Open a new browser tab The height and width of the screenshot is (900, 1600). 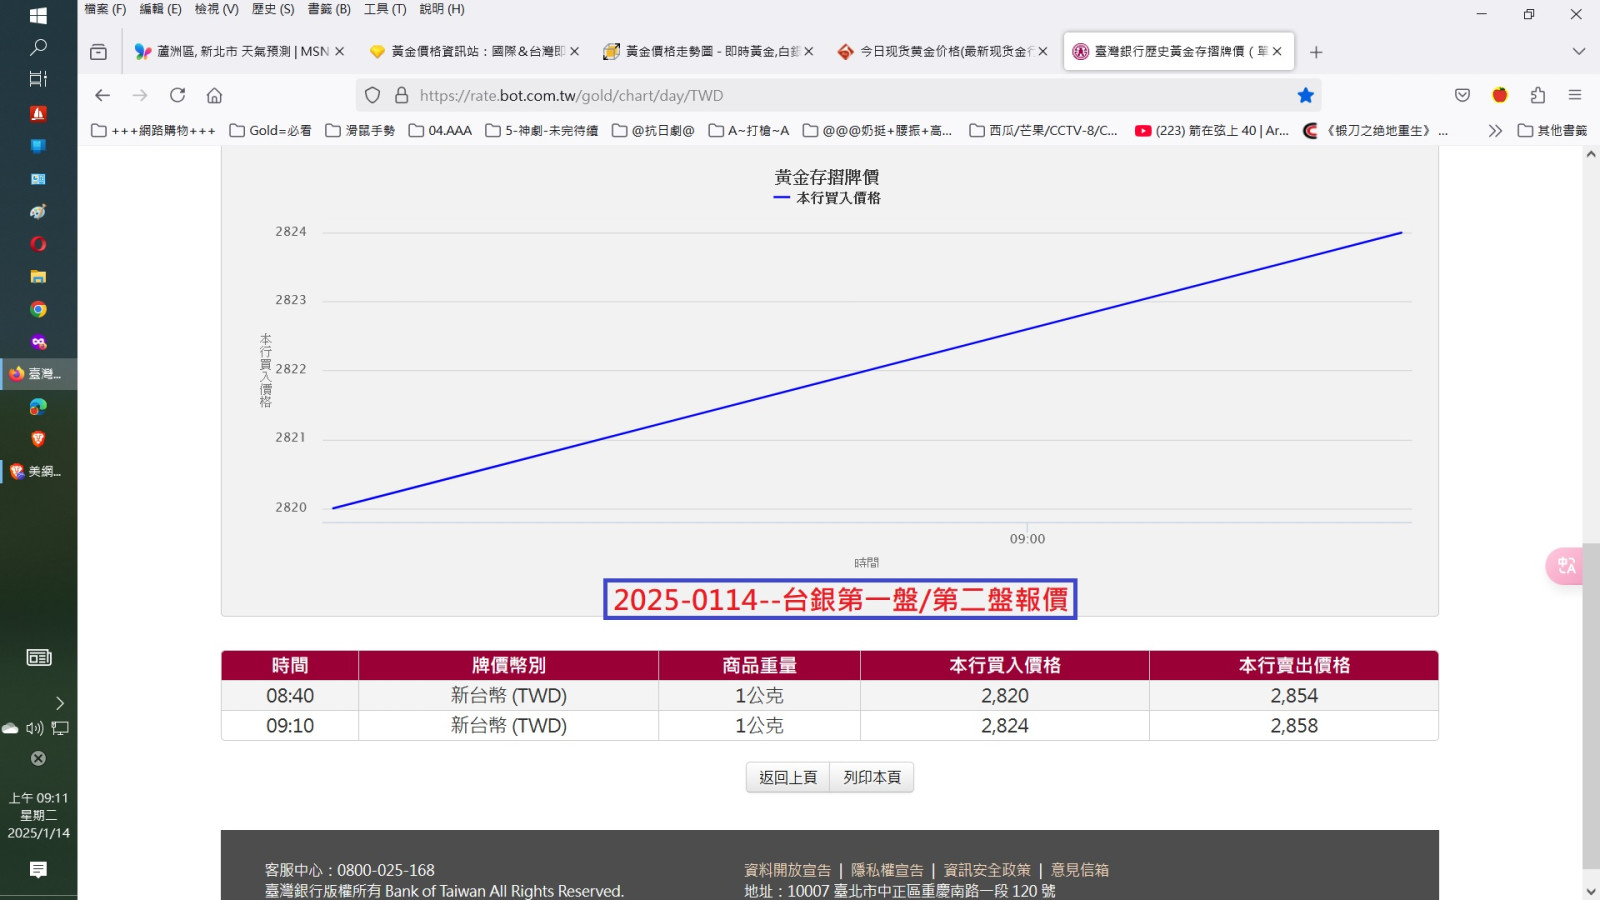1316,52
